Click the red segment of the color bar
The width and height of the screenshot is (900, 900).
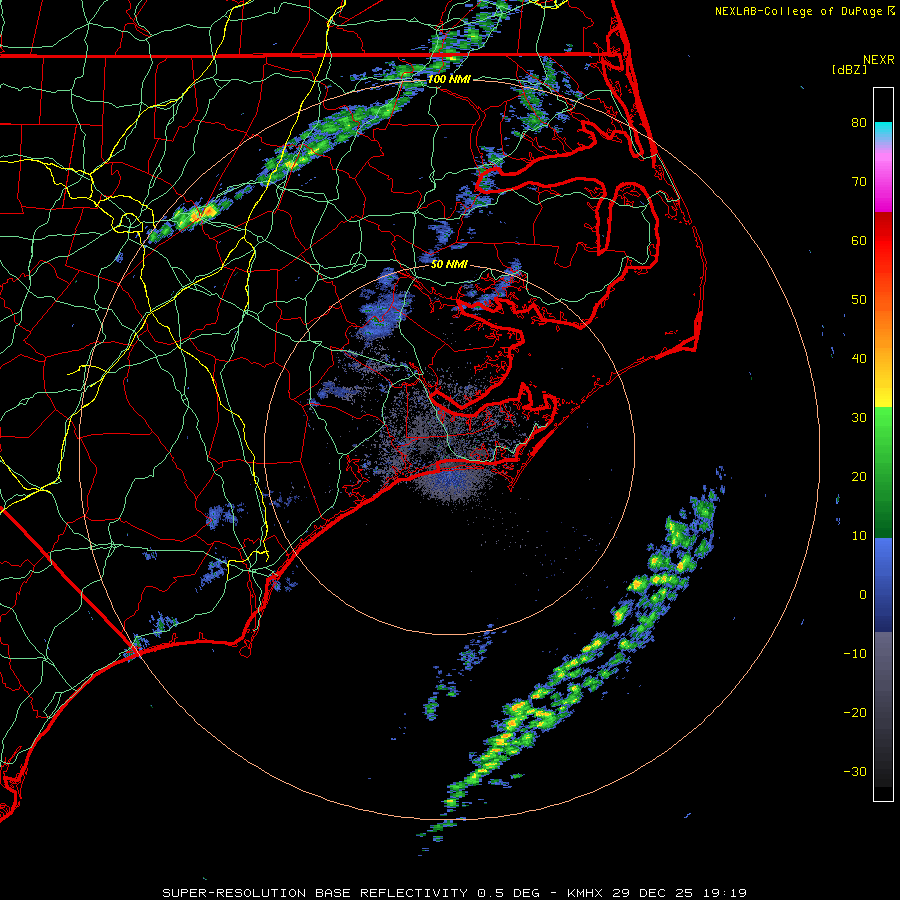(x=883, y=242)
